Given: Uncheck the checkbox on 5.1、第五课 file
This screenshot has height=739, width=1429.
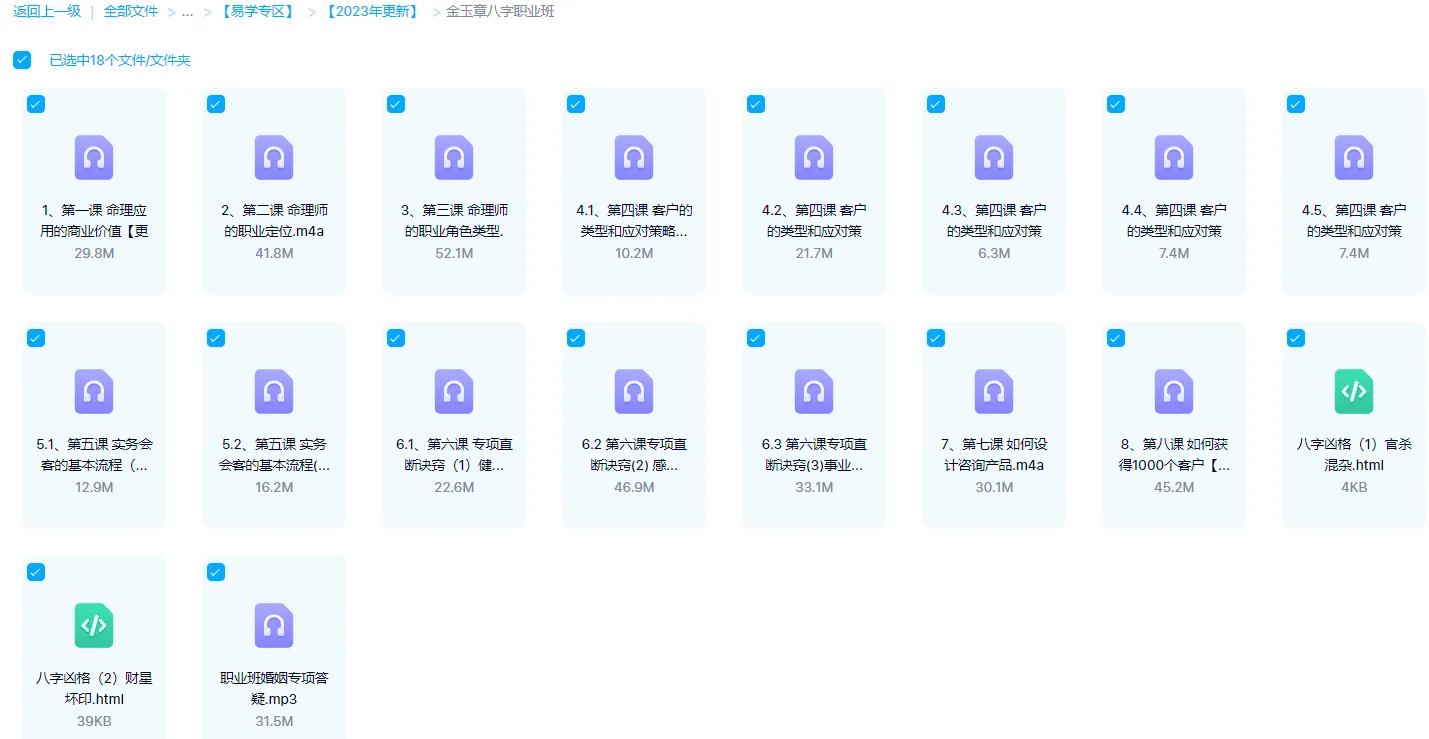Looking at the screenshot, I should [x=36, y=338].
